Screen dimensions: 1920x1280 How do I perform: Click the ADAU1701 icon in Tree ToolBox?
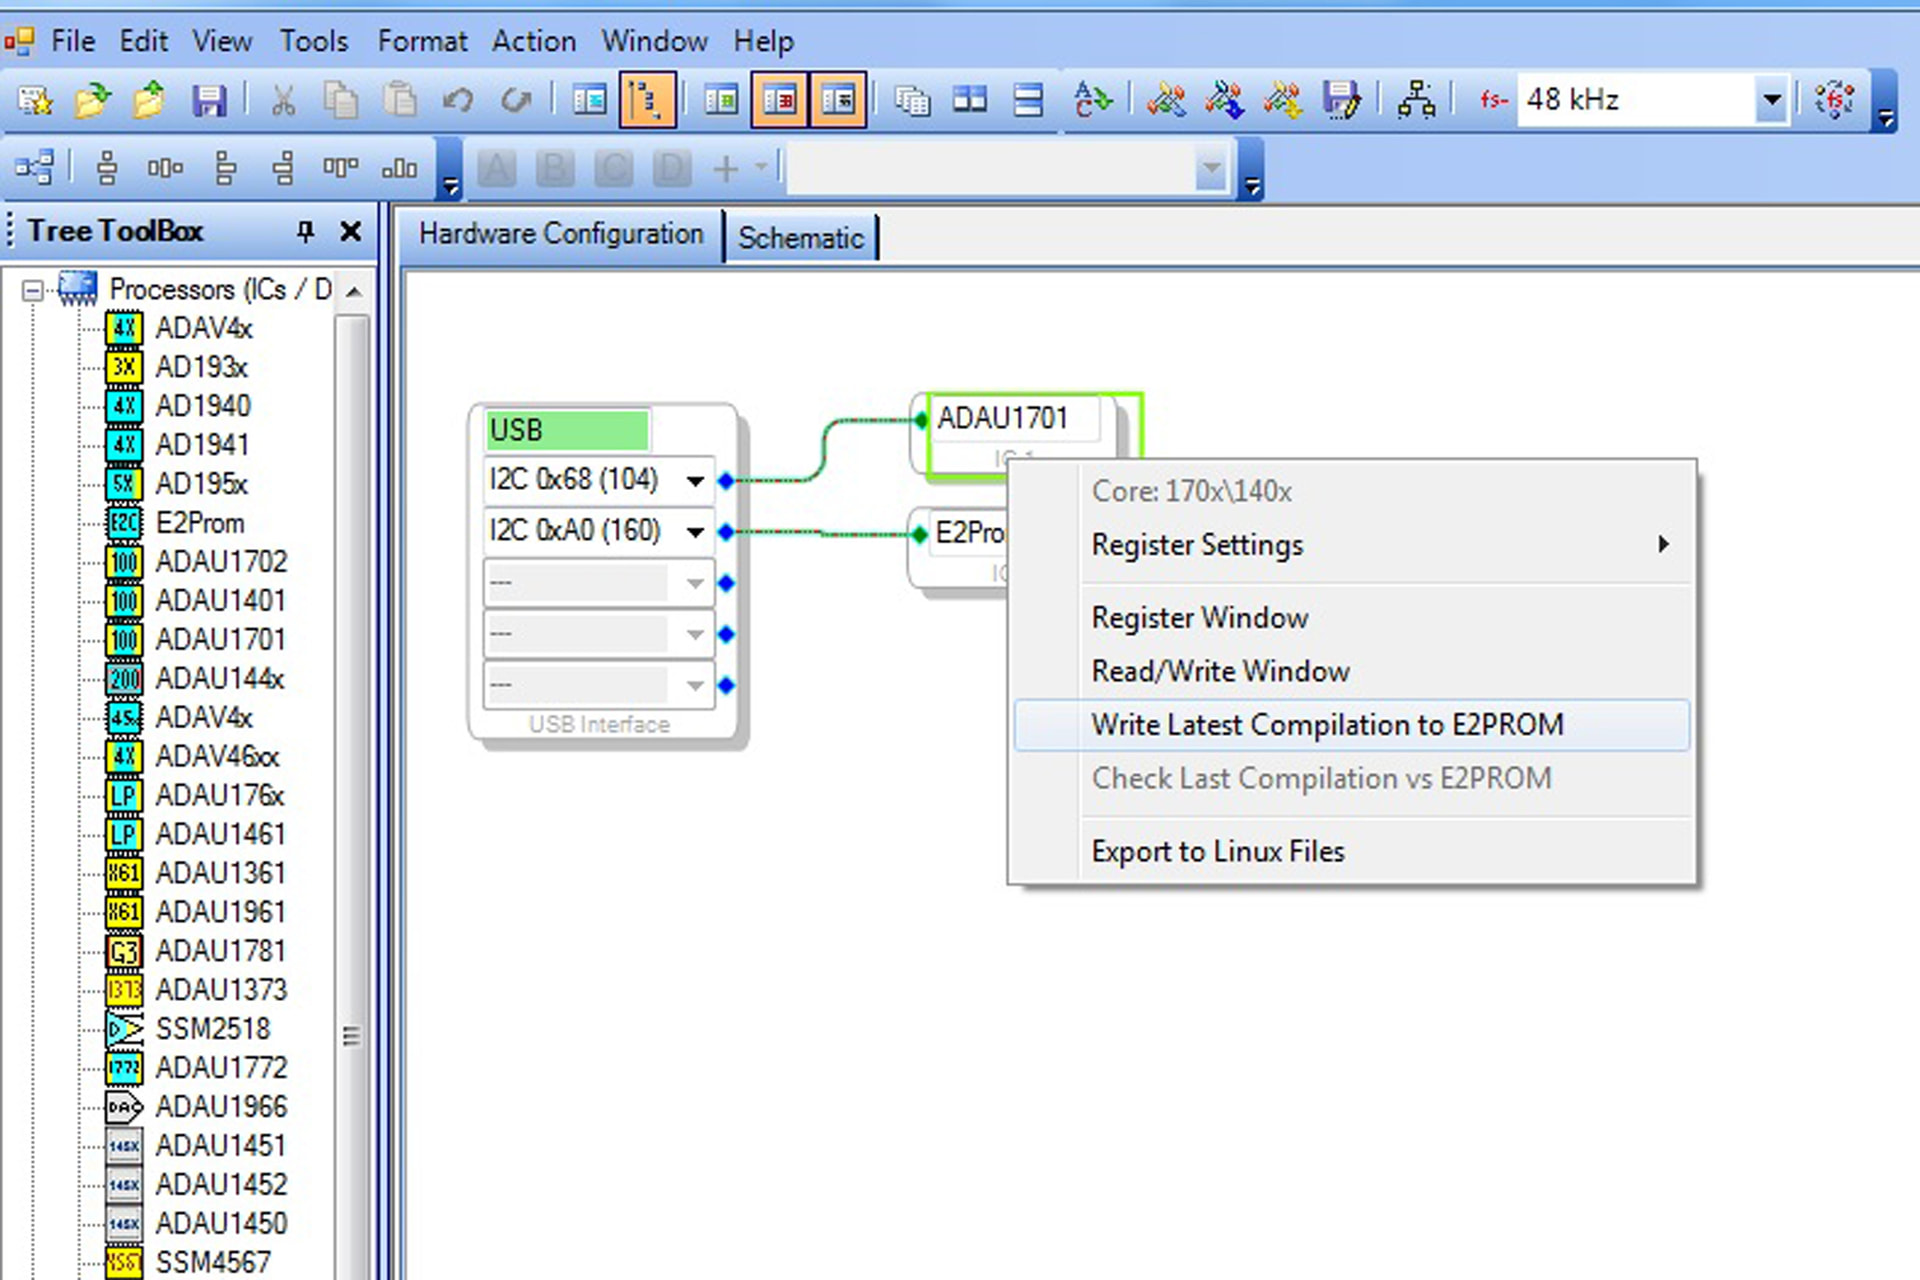124,639
